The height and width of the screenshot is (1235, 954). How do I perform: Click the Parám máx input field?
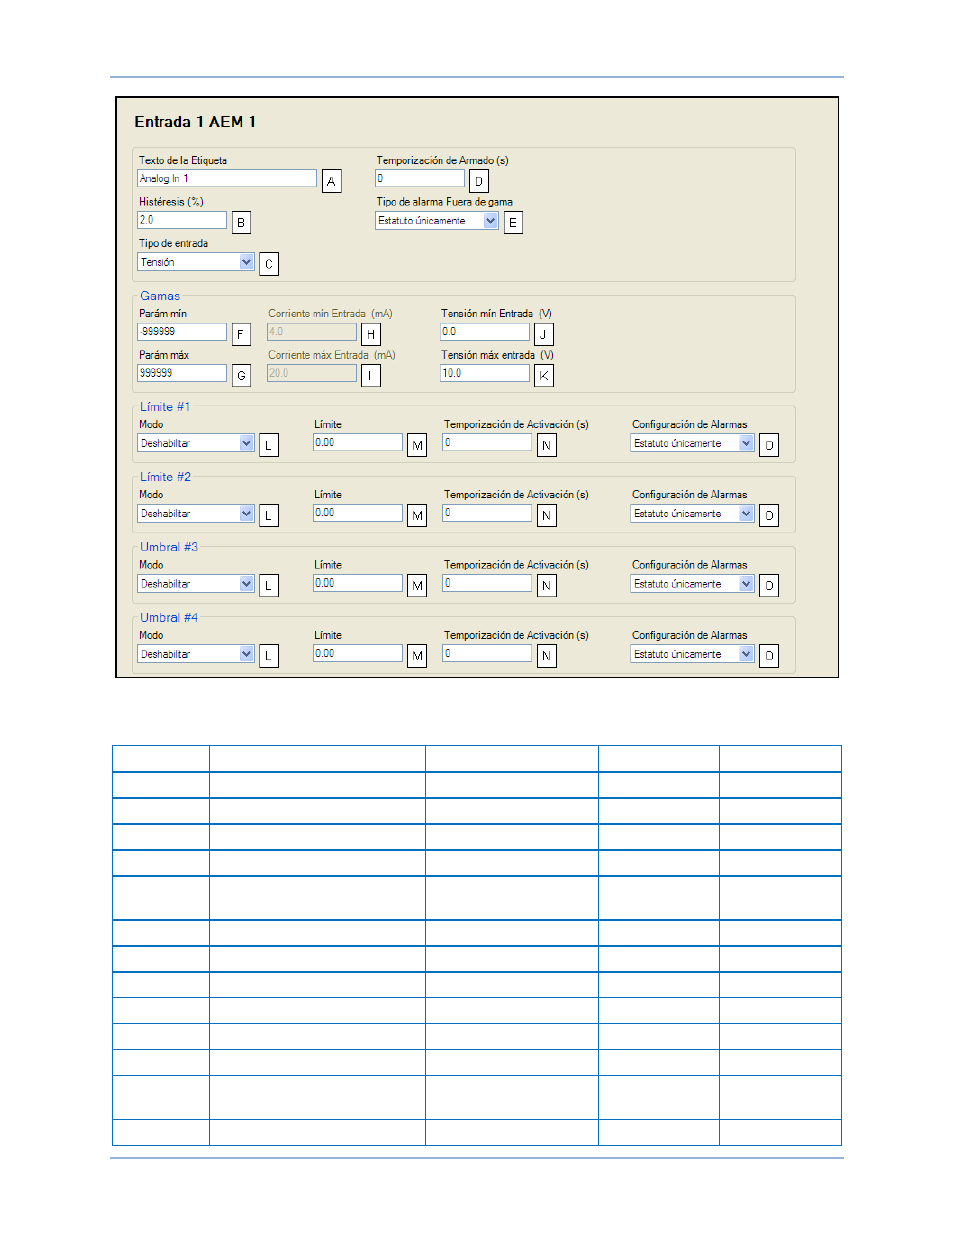tap(182, 373)
